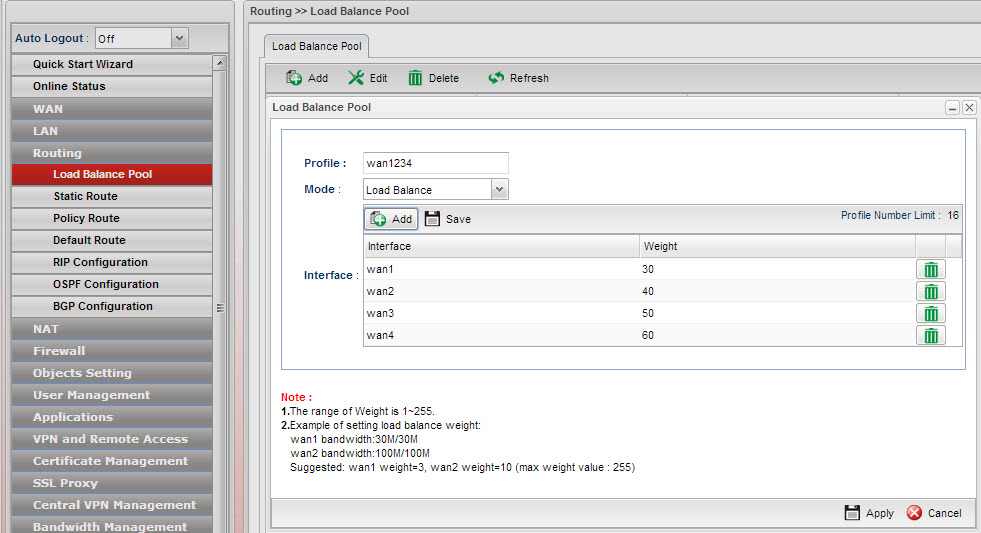Add a new interface to profile

pos(391,219)
